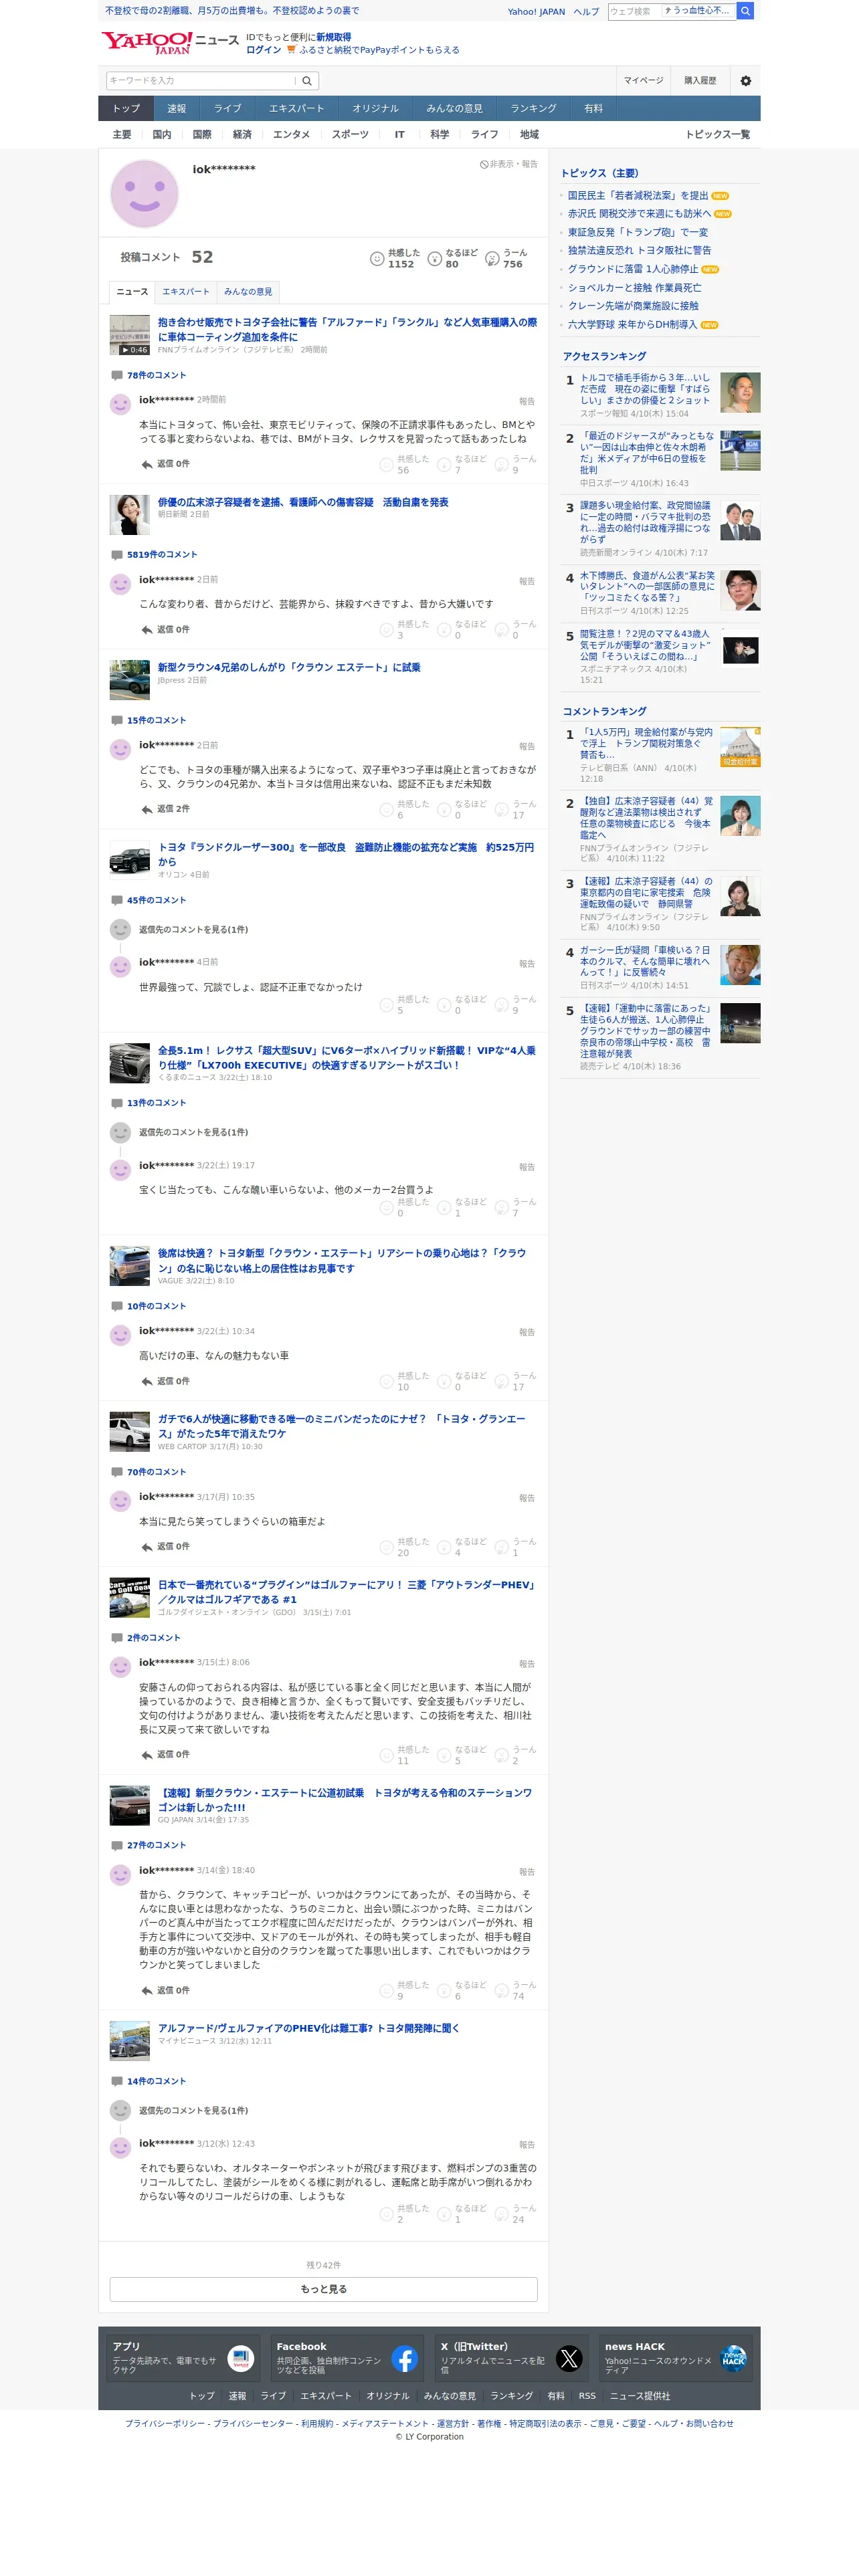859x2576 pixels.
Task: Click the purple smiley profile avatar
Action: (144, 194)
